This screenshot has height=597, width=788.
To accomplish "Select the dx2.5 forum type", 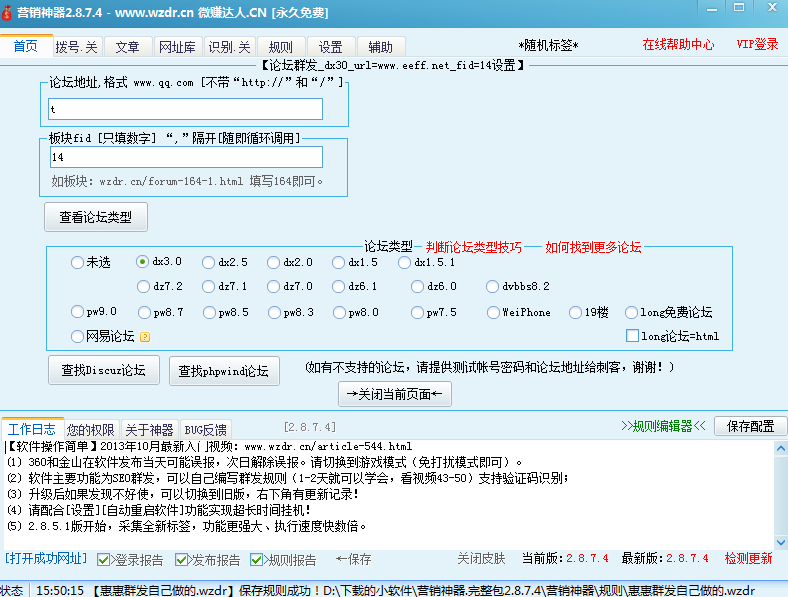I will click(x=208, y=262).
